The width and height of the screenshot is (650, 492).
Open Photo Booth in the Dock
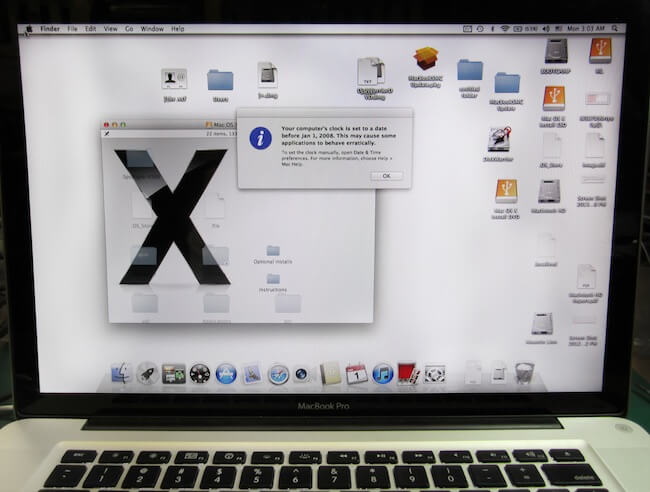(408, 373)
